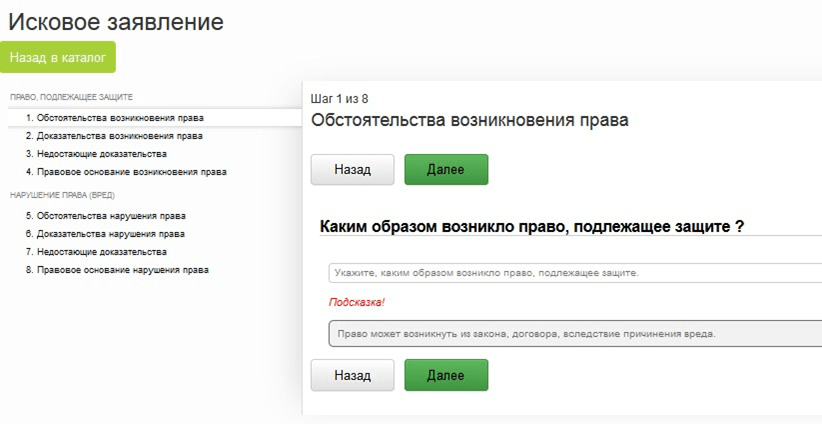Click the 'Исковое заявление' page title
Image resolution: width=822 pixels, height=424 pixels.
(116, 21)
